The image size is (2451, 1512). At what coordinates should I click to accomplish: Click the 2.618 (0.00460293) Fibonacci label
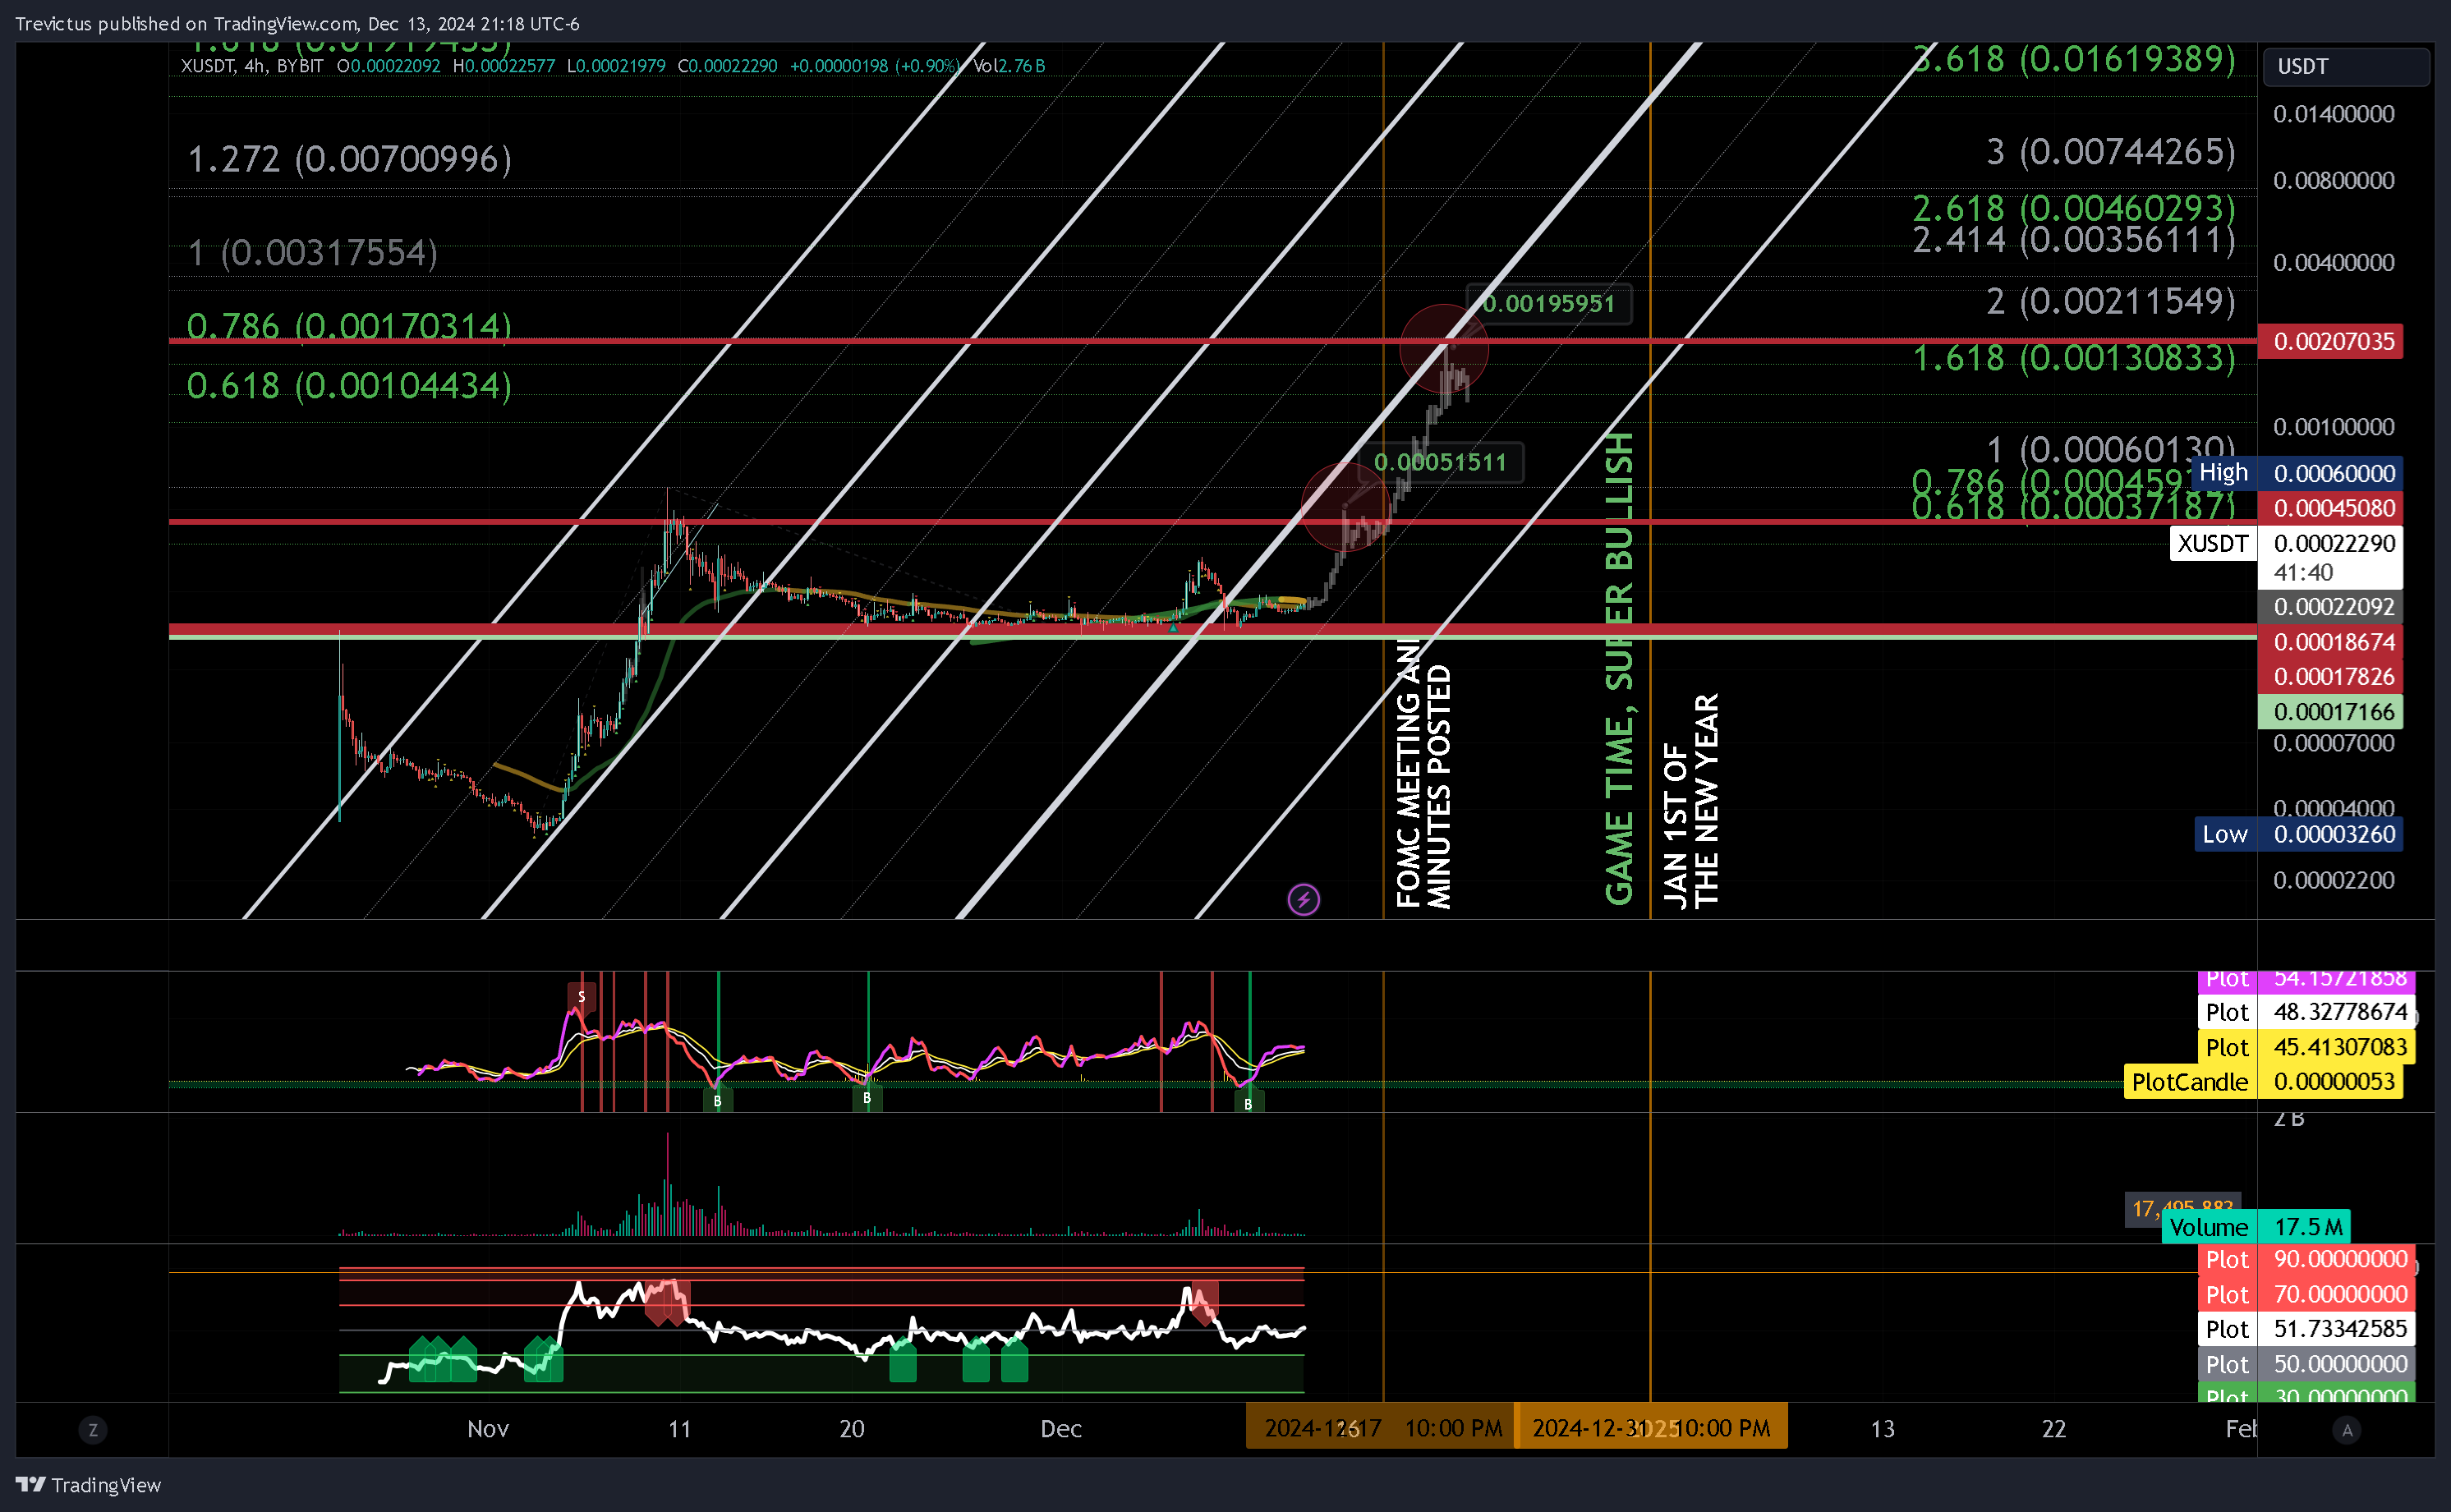tap(2073, 207)
